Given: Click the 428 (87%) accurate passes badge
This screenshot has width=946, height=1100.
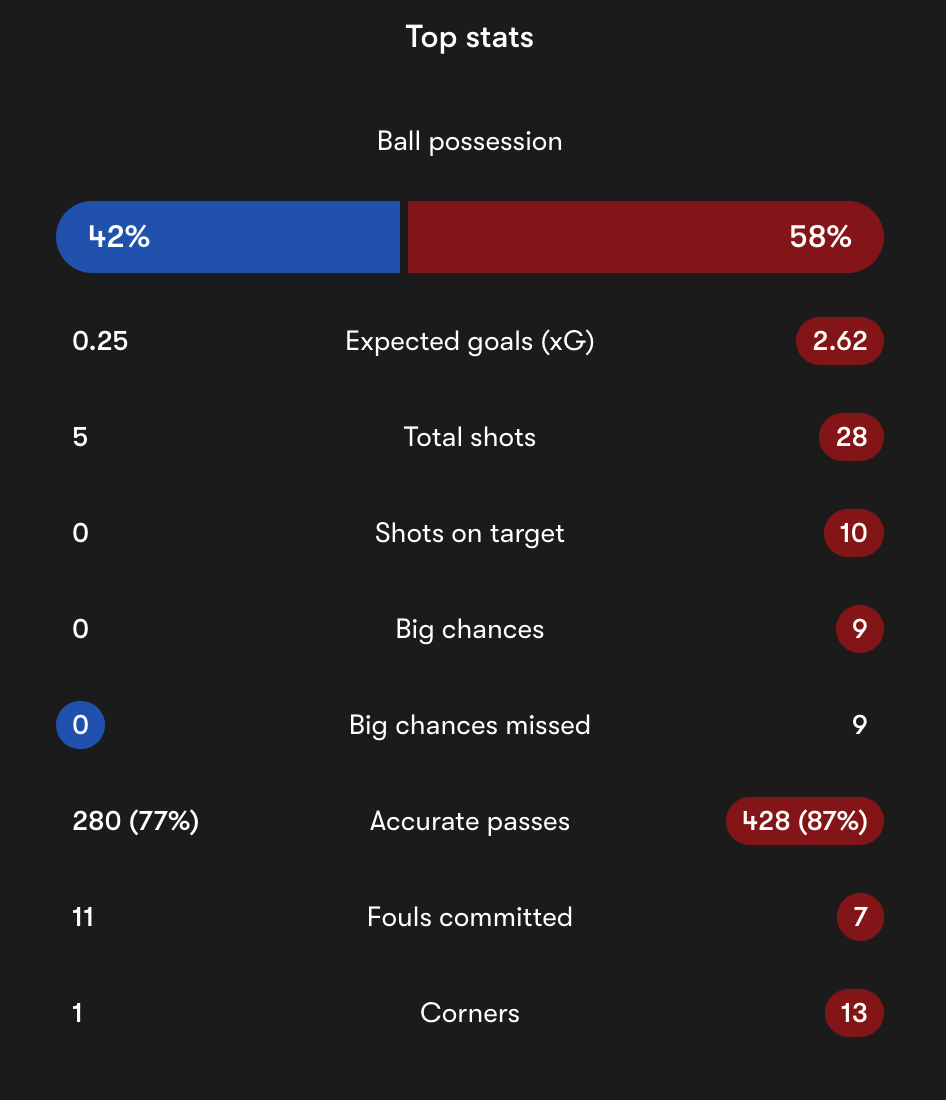Looking at the screenshot, I should [805, 821].
